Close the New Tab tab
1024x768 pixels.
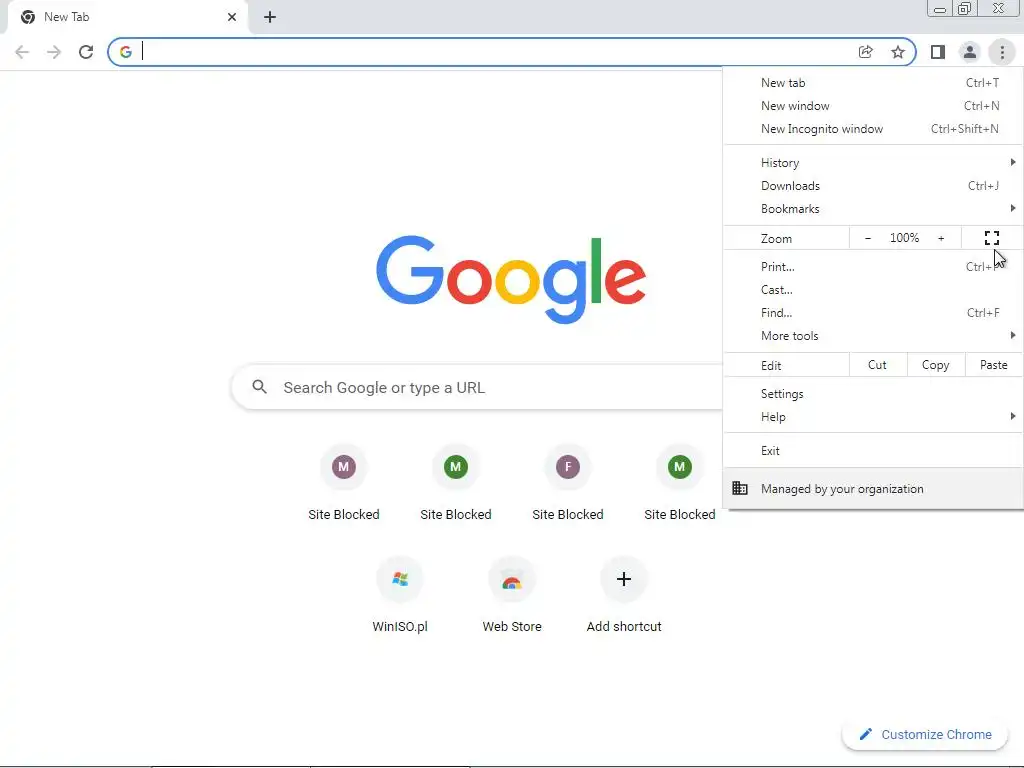tap(232, 17)
